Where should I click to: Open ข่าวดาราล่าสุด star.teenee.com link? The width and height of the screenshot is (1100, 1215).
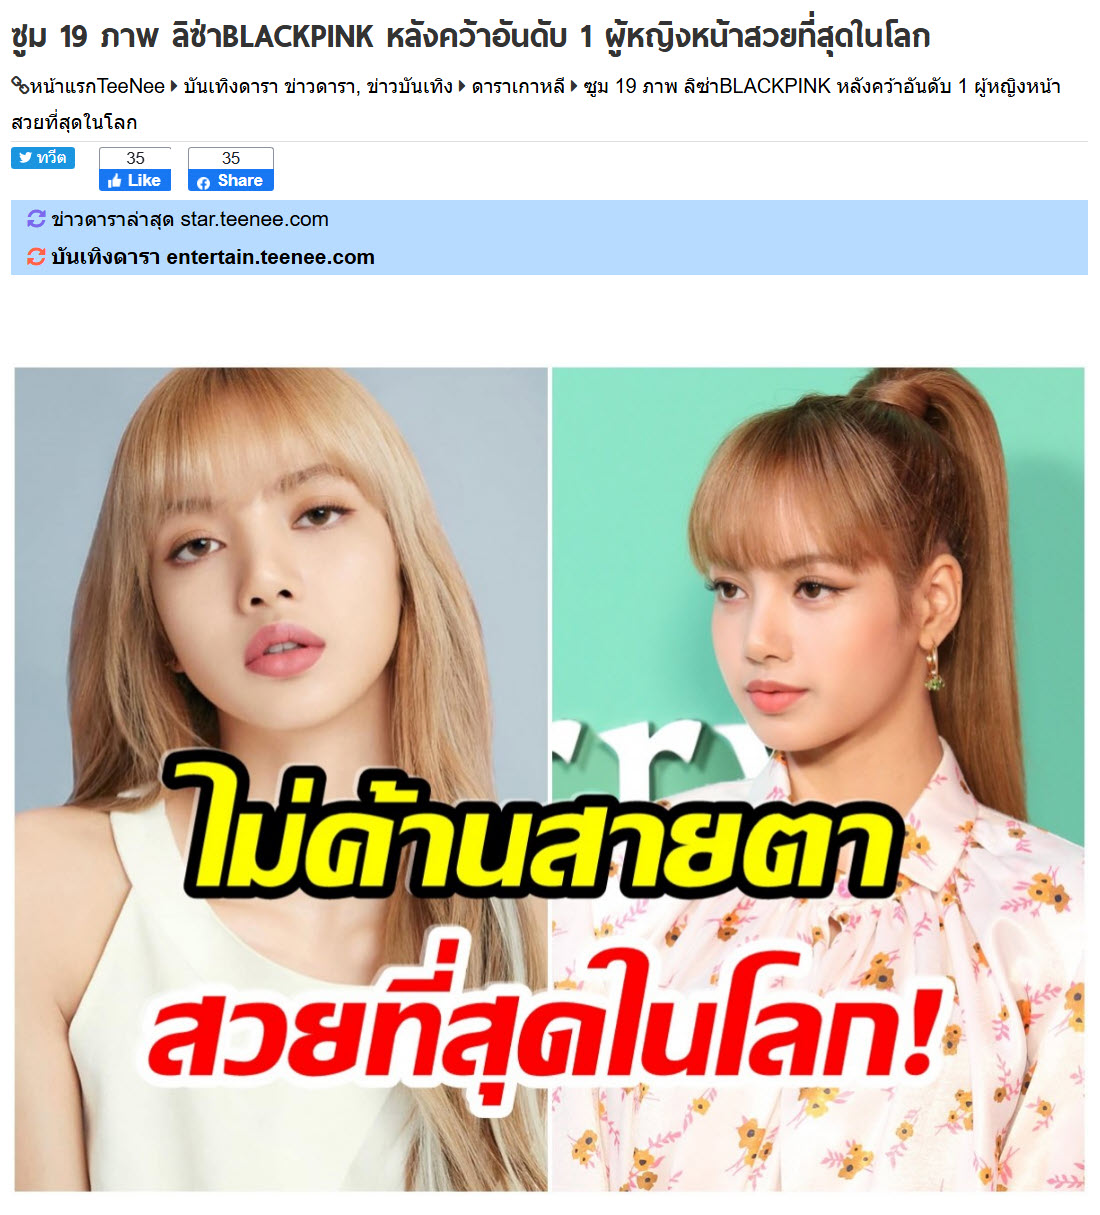point(190,219)
